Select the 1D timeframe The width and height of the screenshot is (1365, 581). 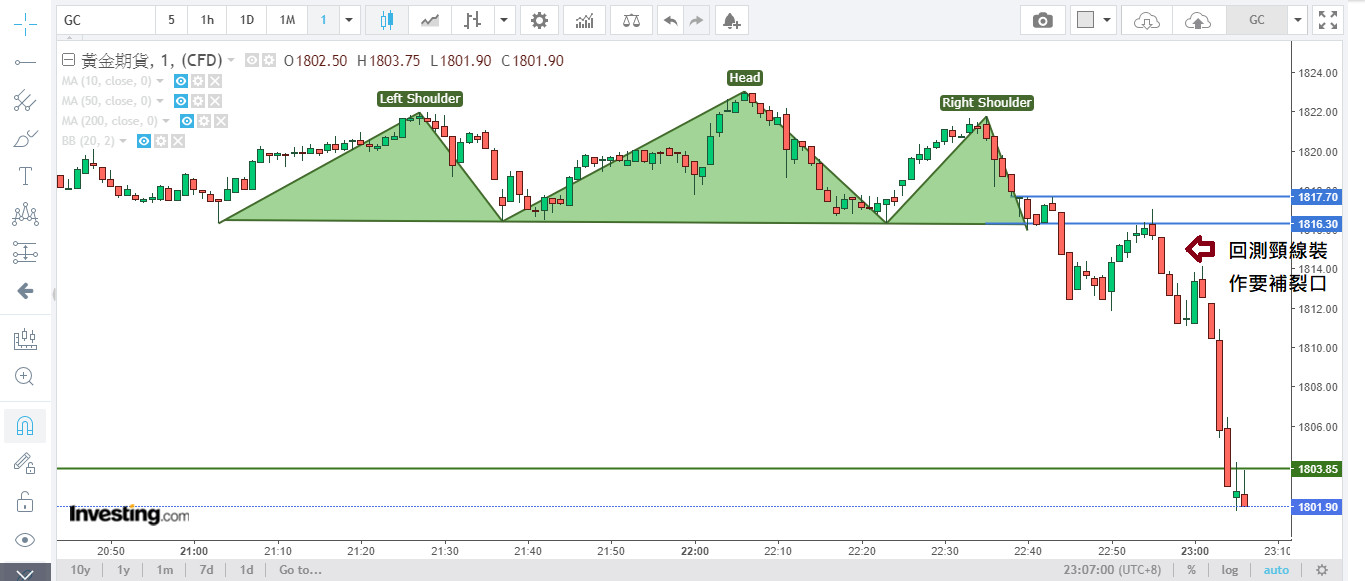245,20
